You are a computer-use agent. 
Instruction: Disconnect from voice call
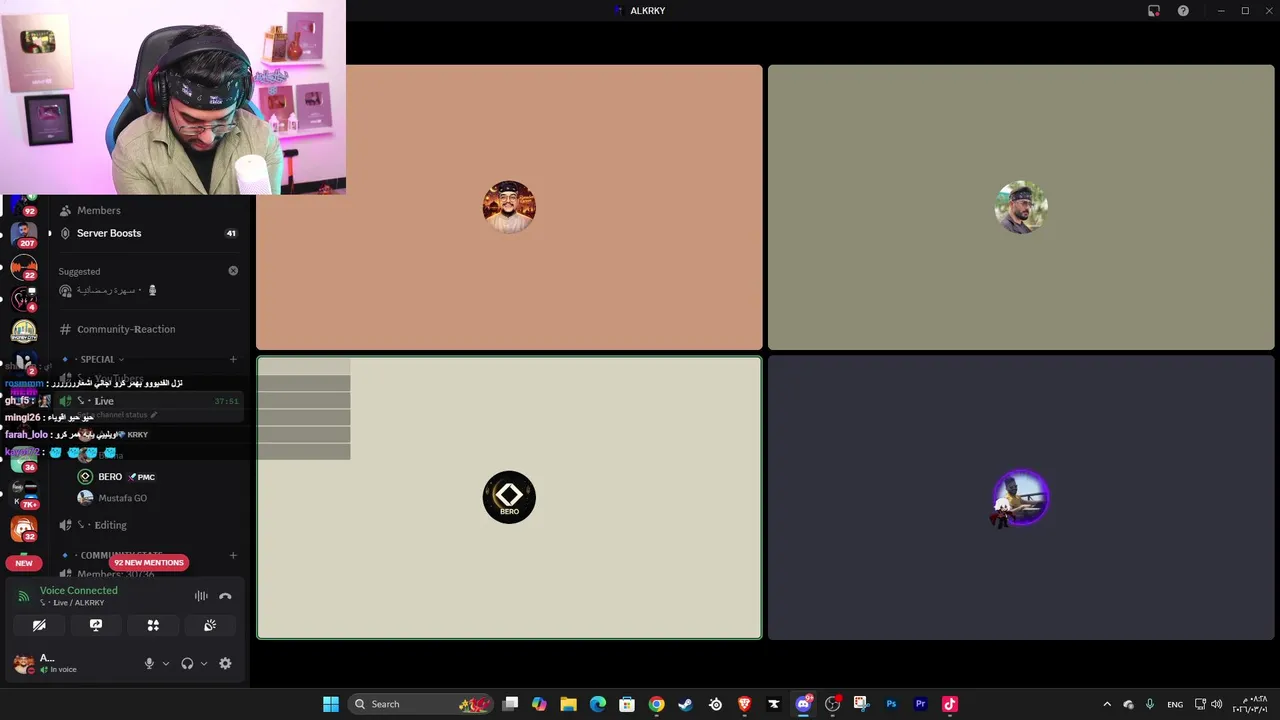coord(225,596)
